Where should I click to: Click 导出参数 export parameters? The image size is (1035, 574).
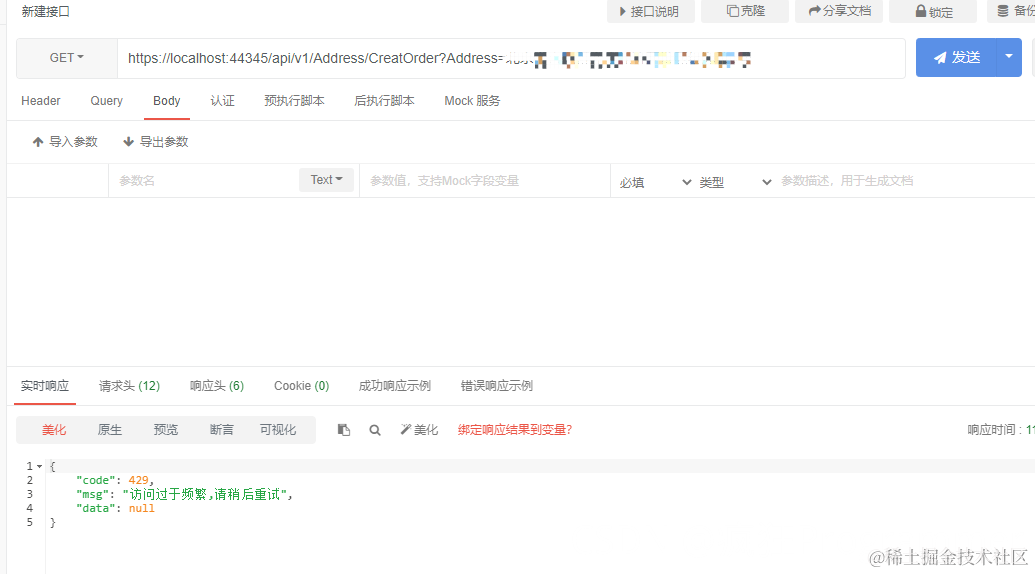156,142
